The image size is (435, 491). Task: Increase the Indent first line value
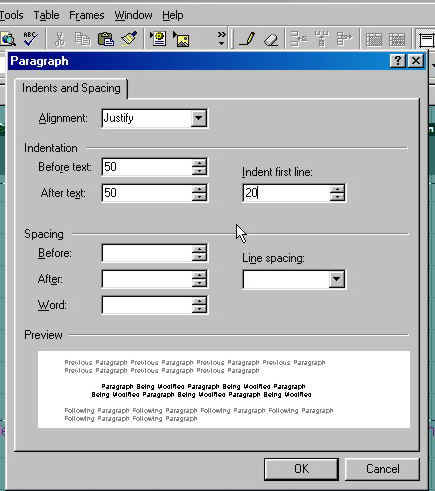pos(337,189)
